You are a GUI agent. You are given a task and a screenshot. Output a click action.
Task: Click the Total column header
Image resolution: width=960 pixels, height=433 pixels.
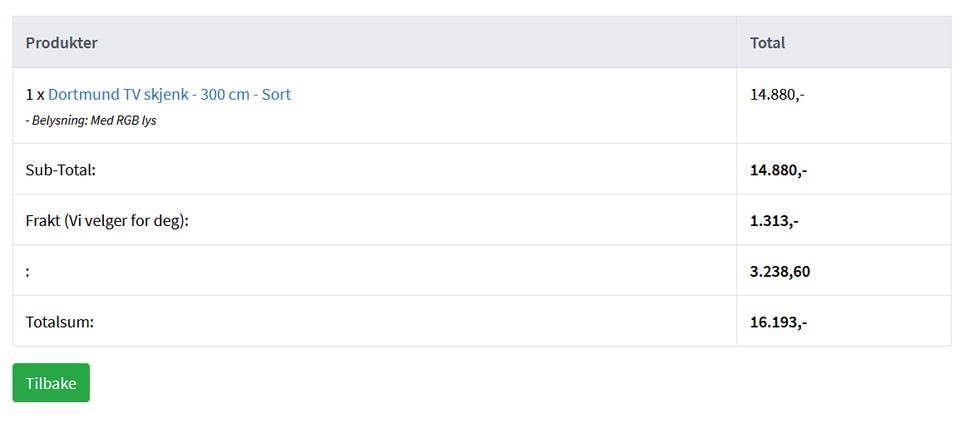767,42
